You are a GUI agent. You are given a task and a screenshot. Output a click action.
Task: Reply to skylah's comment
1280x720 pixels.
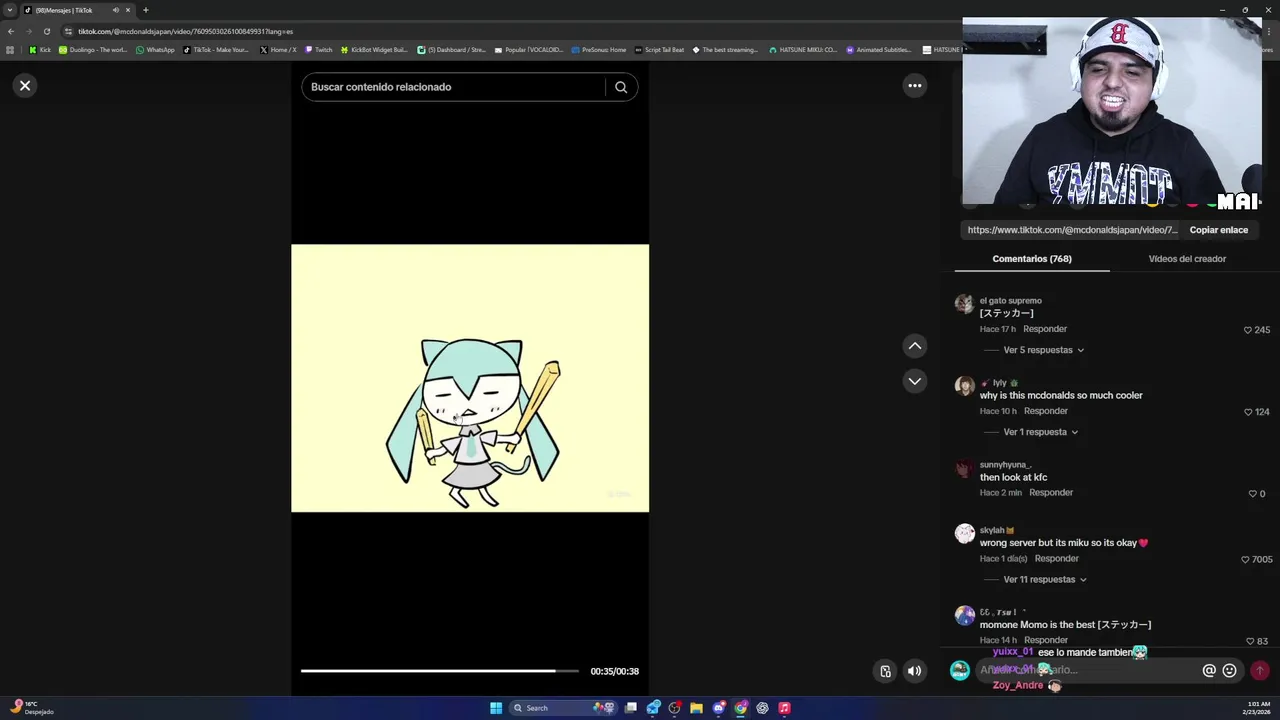[1057, 559]
